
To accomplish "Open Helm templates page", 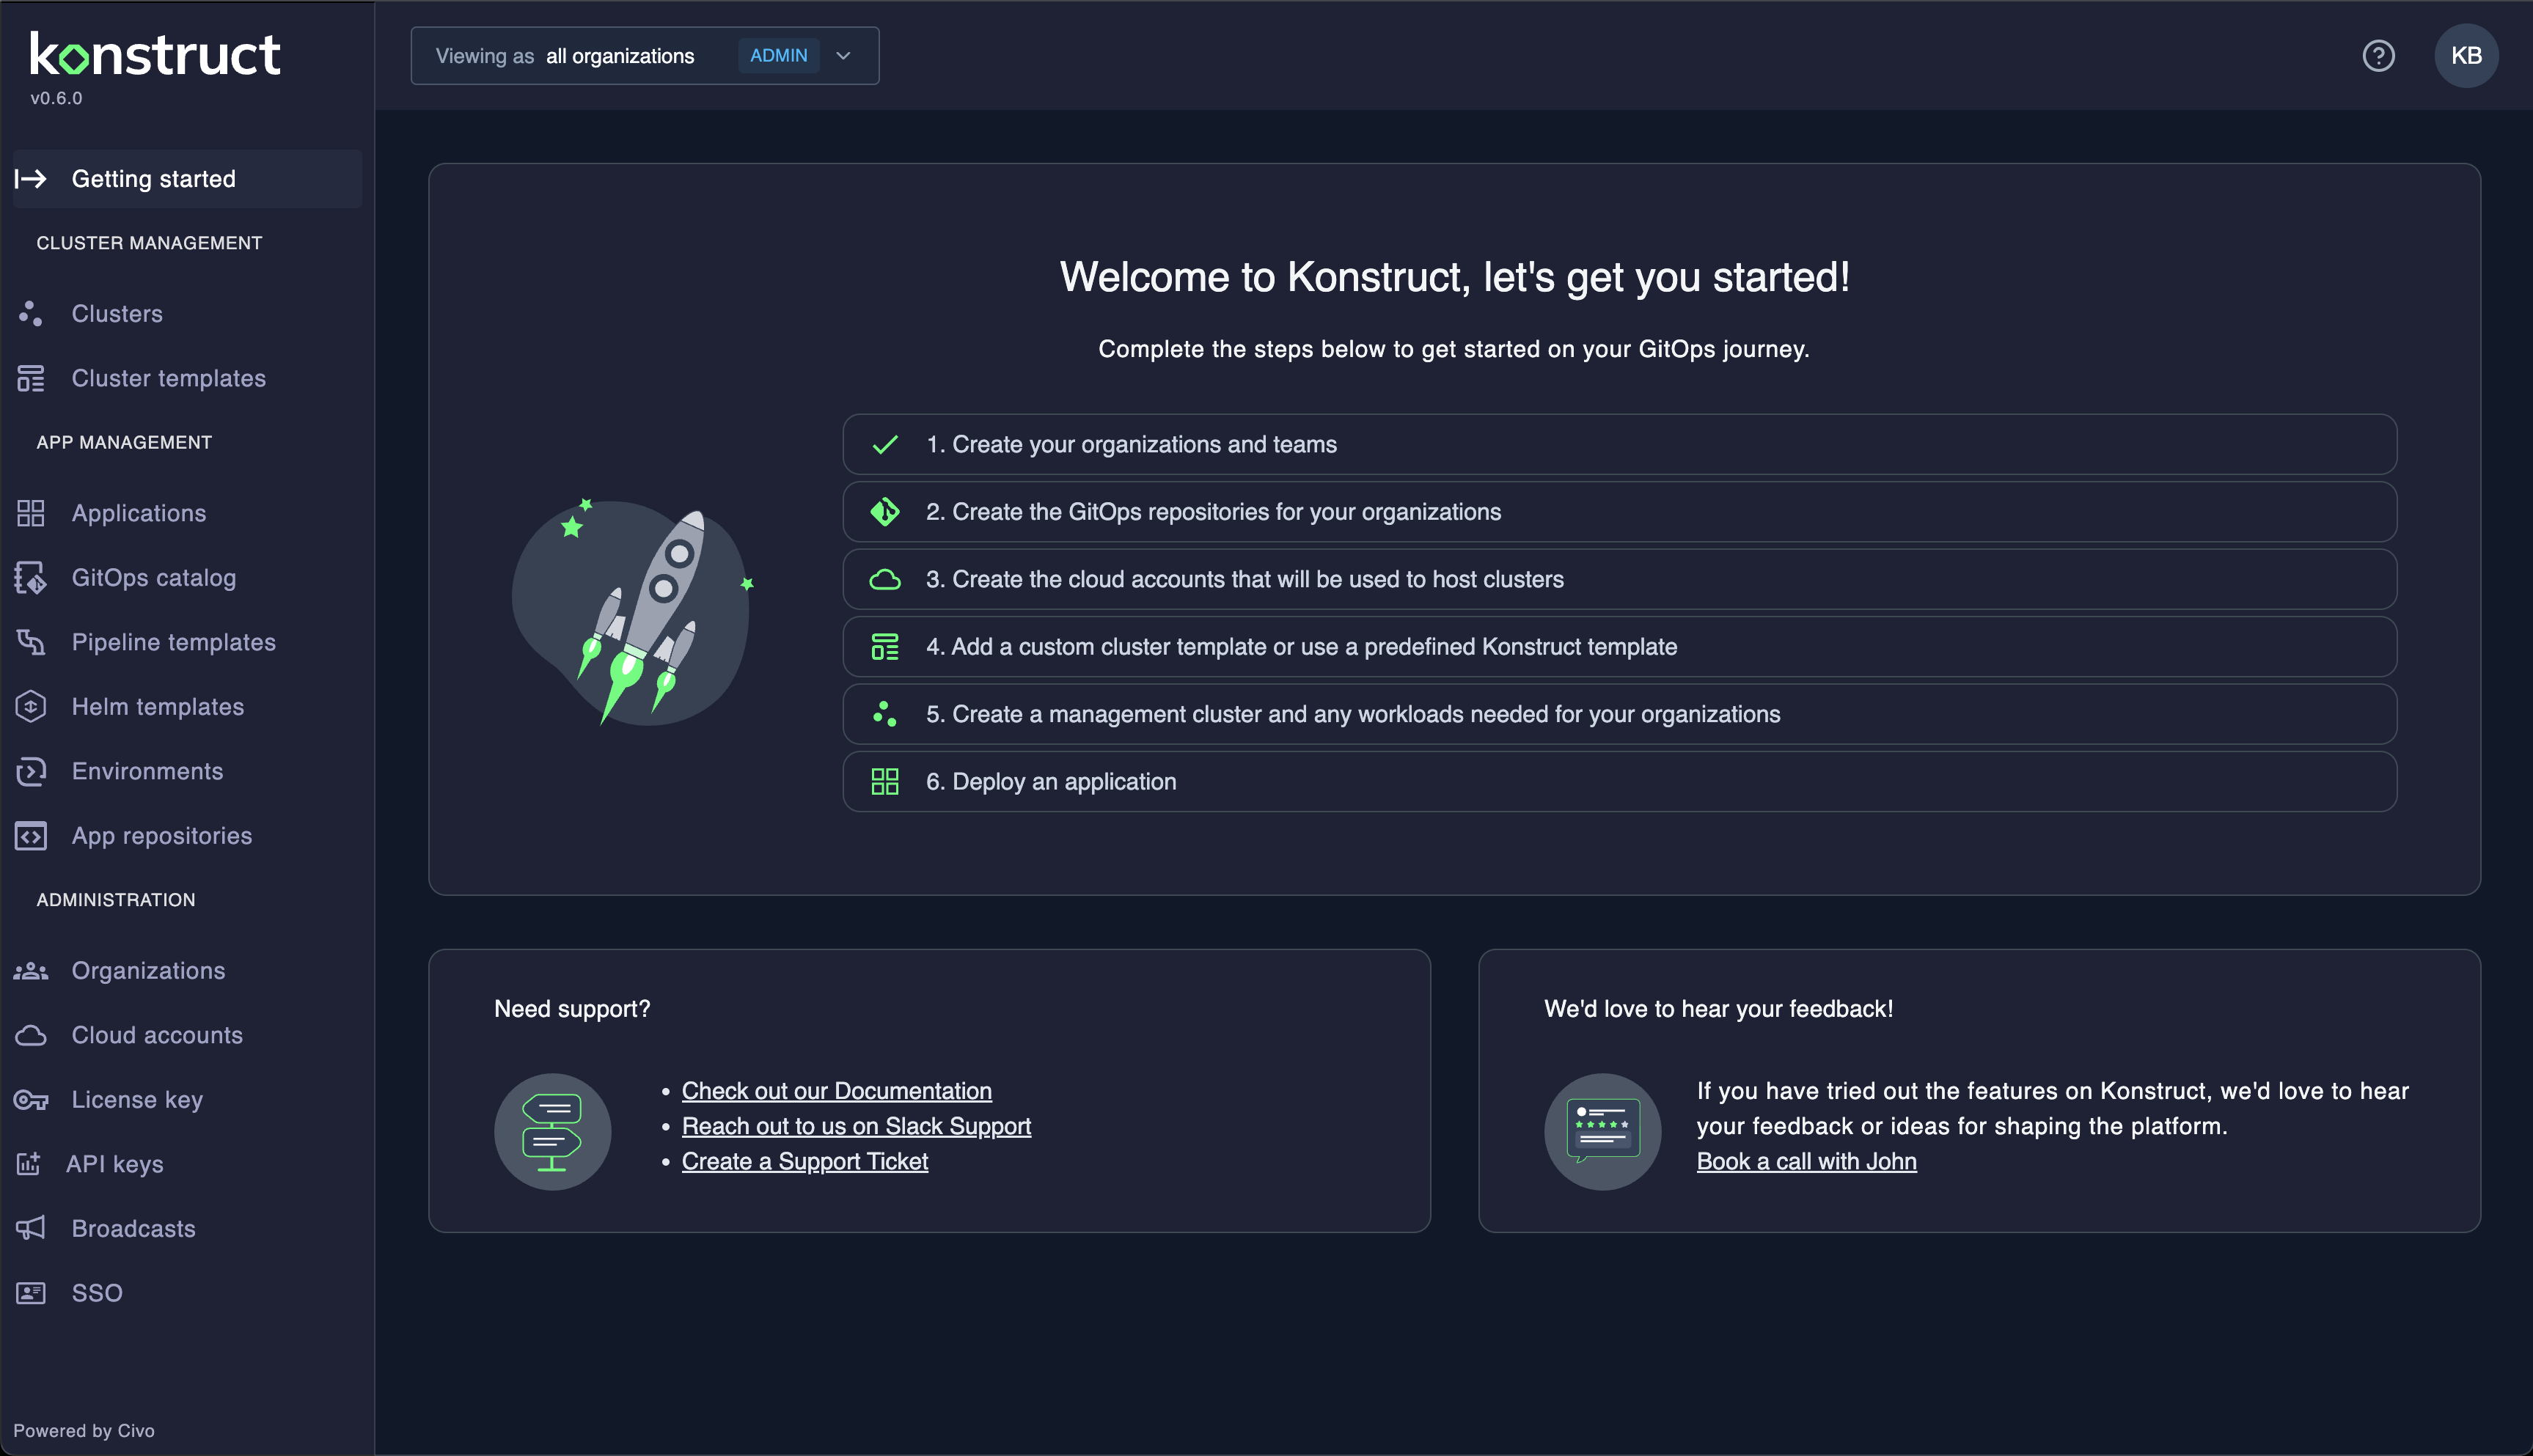I will click(187, 707).
